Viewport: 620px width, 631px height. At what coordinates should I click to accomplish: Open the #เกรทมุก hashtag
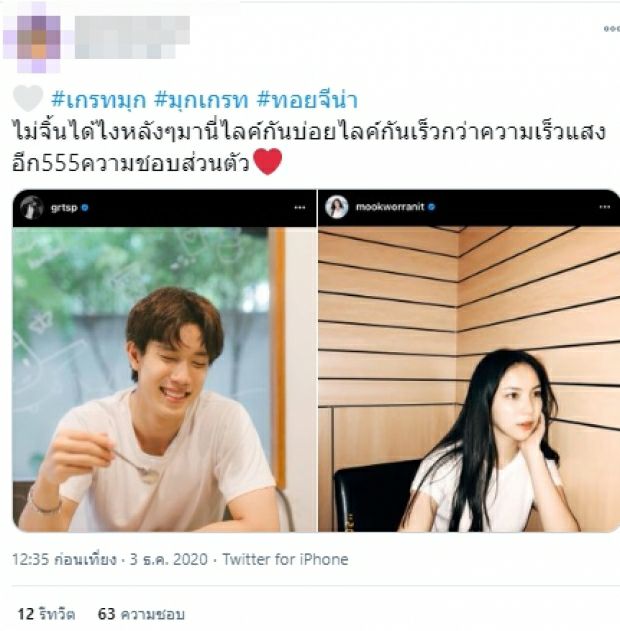coord(99,100)
